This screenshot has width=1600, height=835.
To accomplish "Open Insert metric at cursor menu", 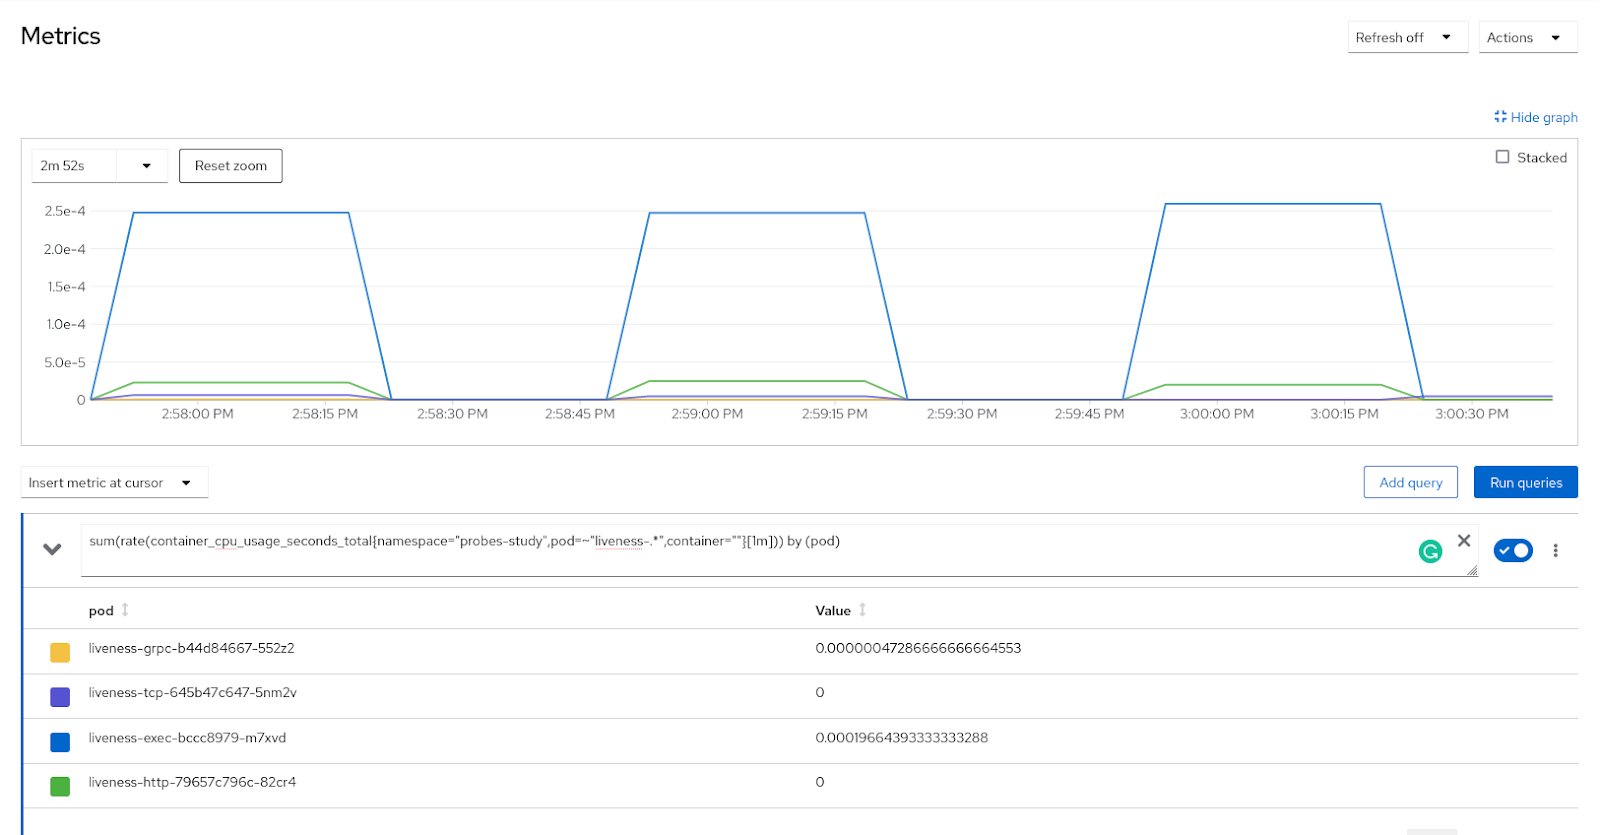I will [x=114, y=483].
